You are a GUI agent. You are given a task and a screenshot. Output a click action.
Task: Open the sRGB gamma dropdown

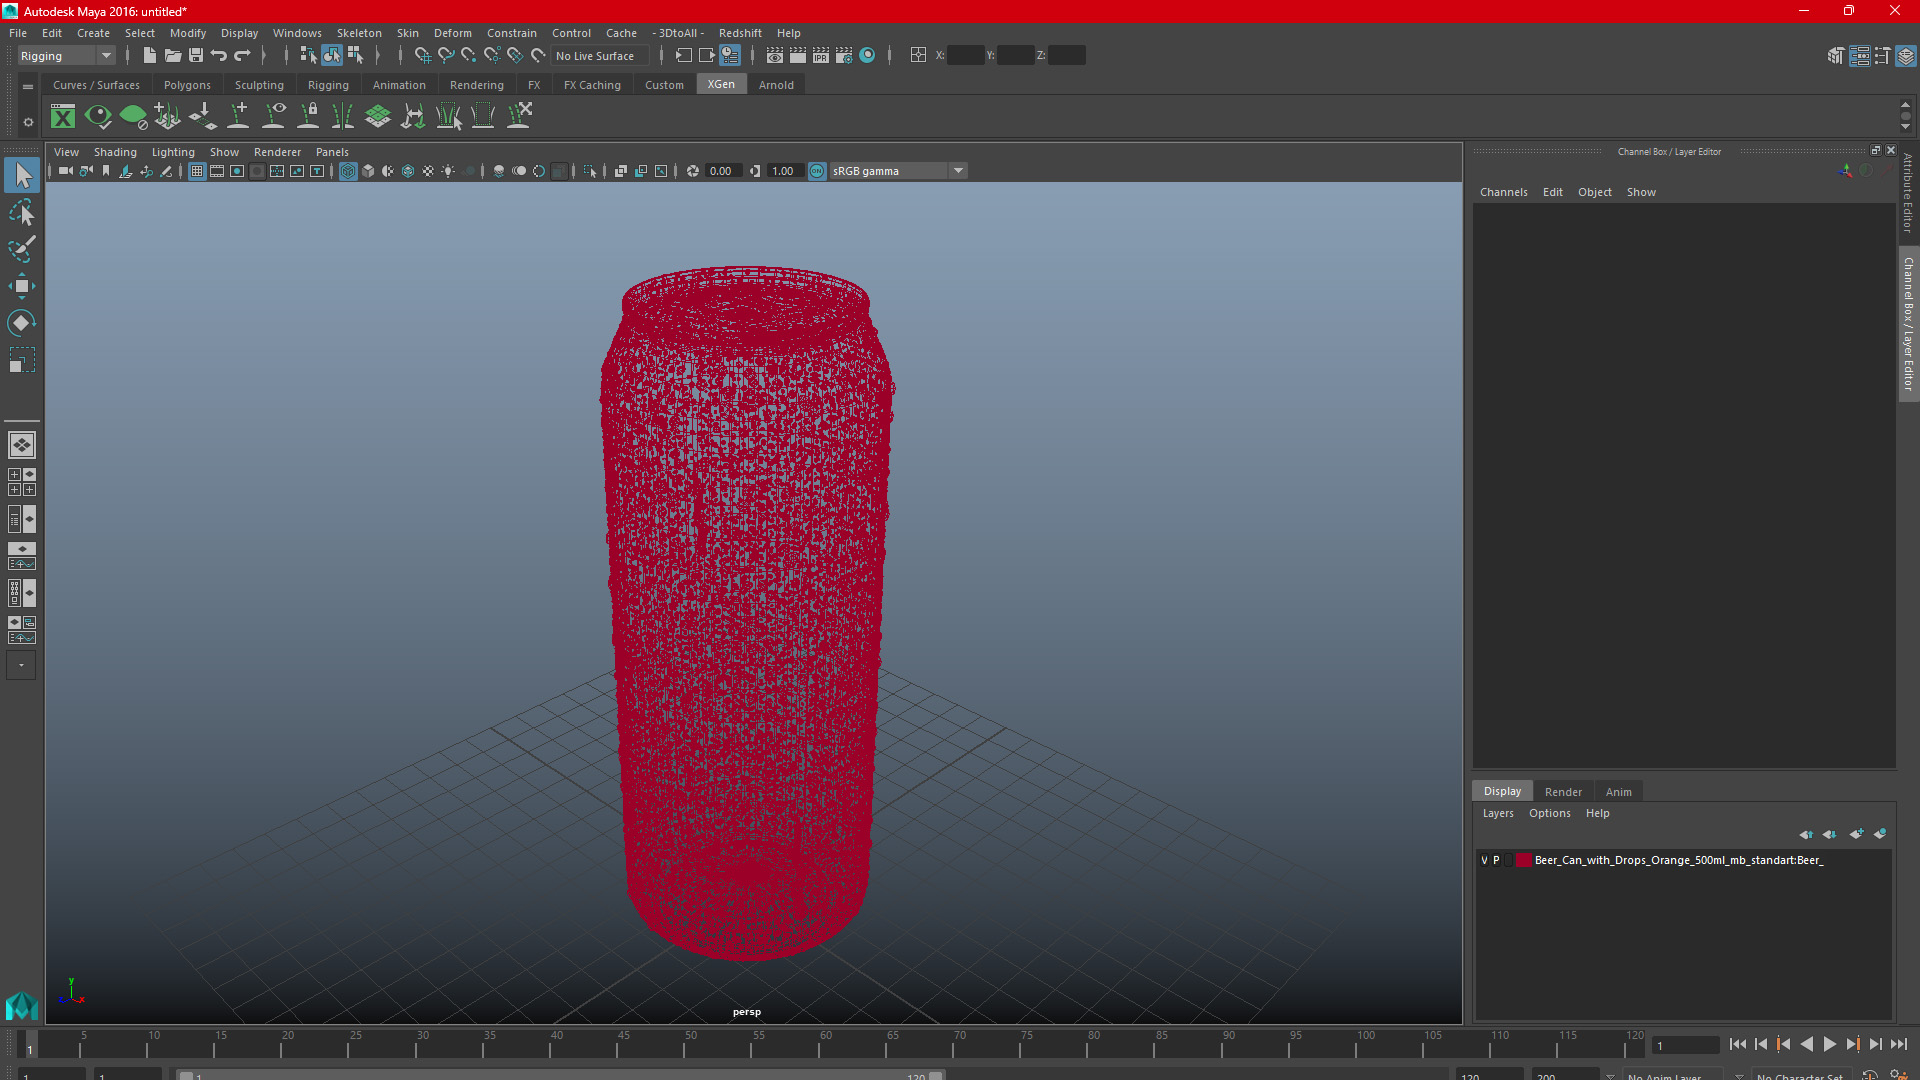tap(898, 171)
